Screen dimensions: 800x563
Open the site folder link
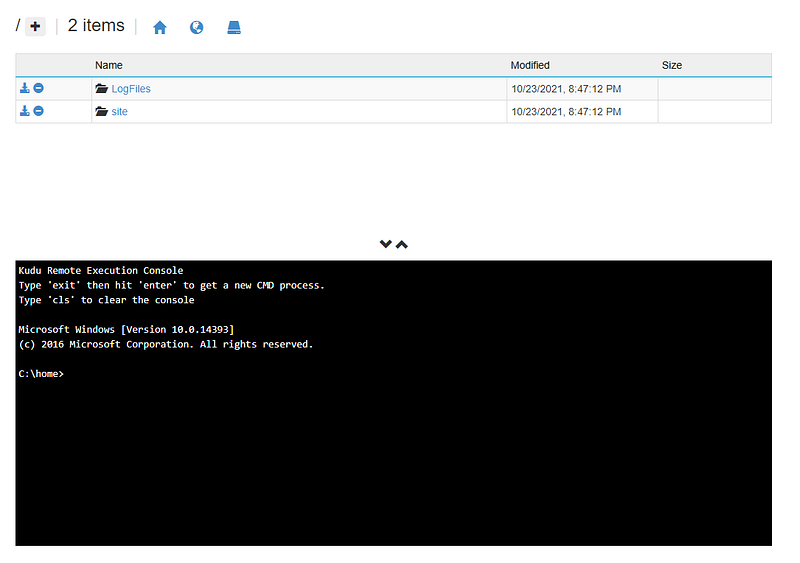point(119,112)
